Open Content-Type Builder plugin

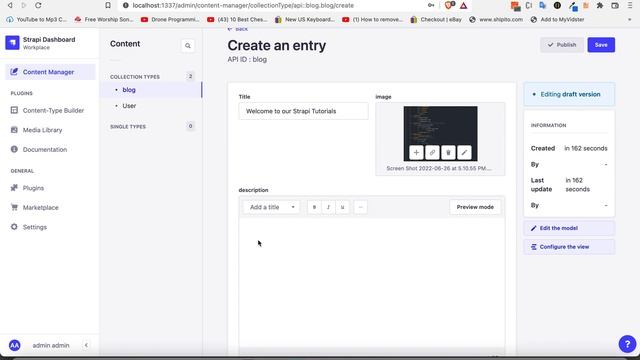(47, 110)
